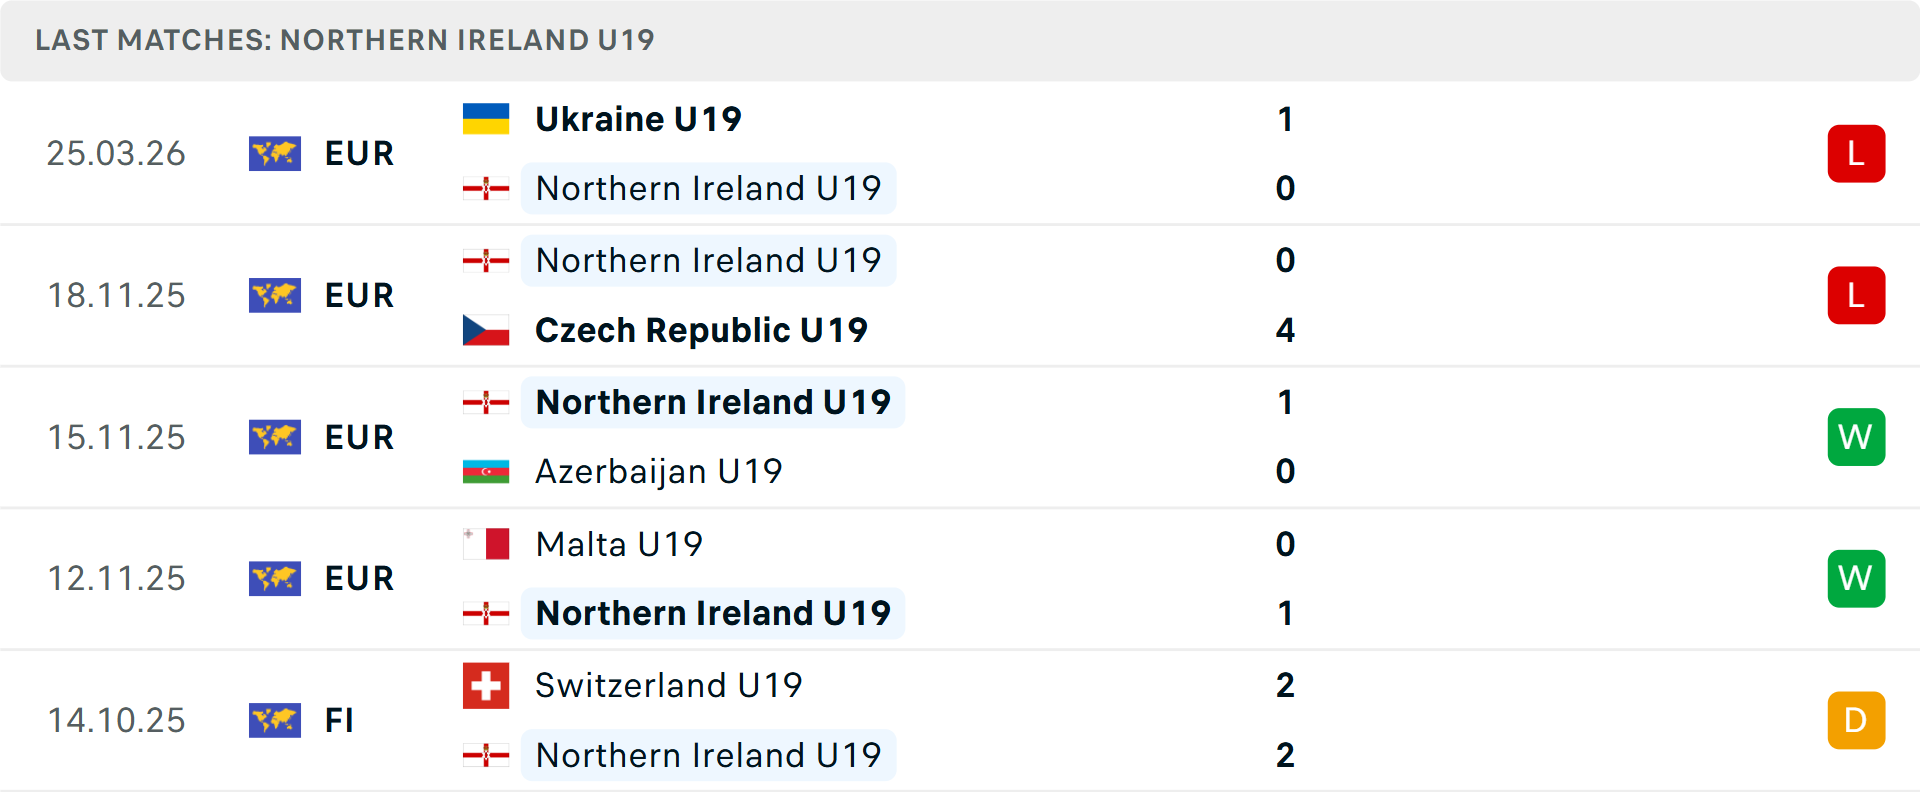The image size is (1920, 792).
Task: Click the Malta U19 flag icon
Action: 486,544
